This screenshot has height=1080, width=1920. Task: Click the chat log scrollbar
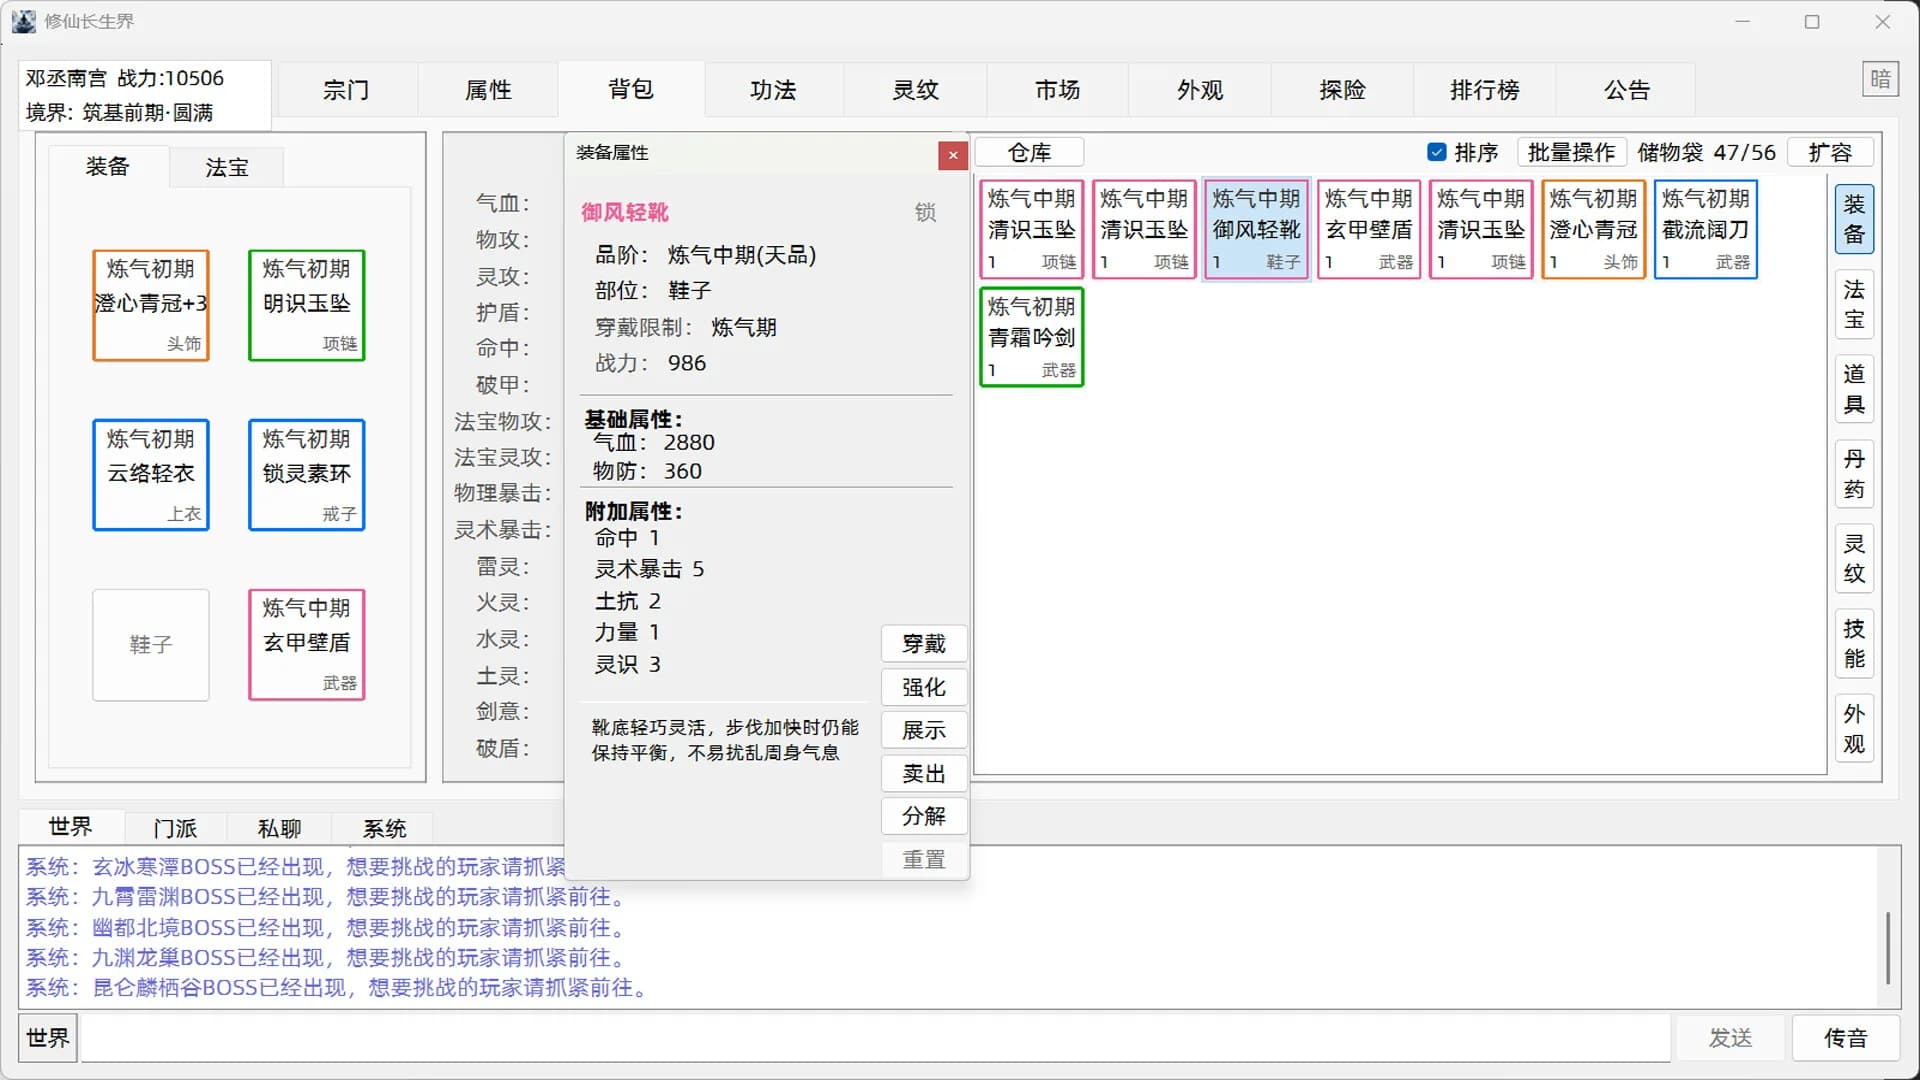1888,947
